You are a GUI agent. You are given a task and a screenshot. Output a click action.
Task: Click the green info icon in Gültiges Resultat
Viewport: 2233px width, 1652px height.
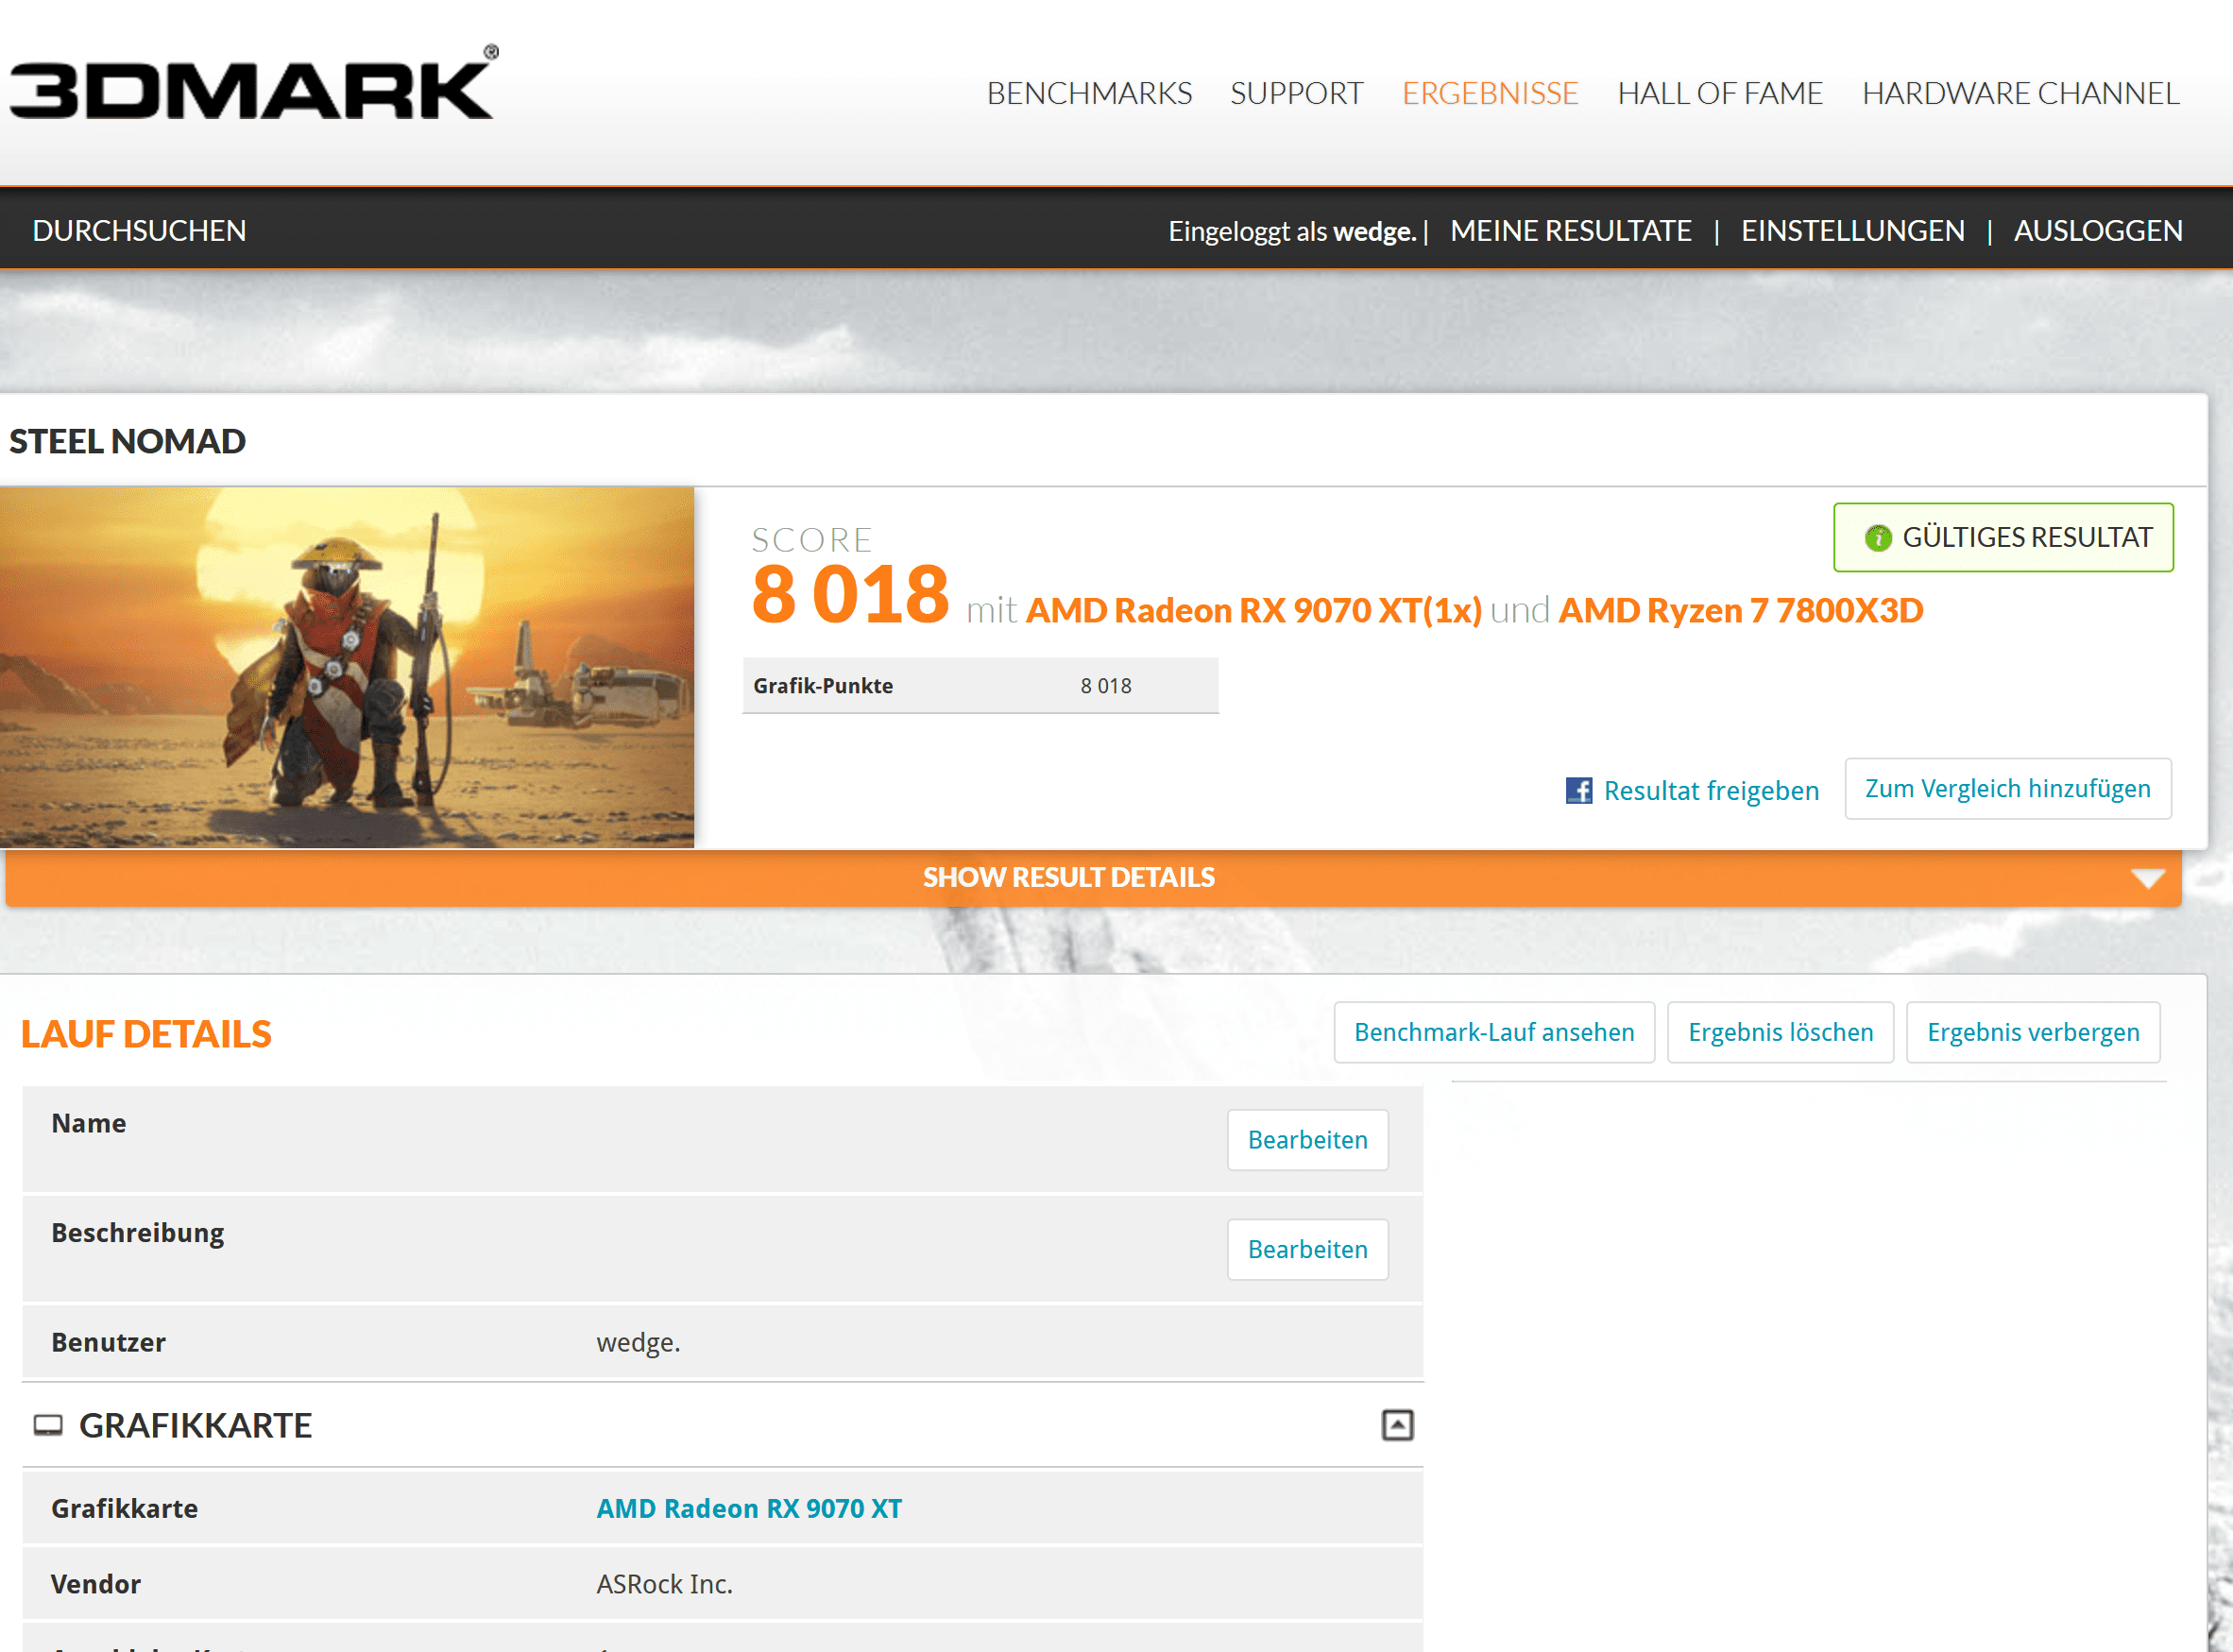(x=1877, y=538)
